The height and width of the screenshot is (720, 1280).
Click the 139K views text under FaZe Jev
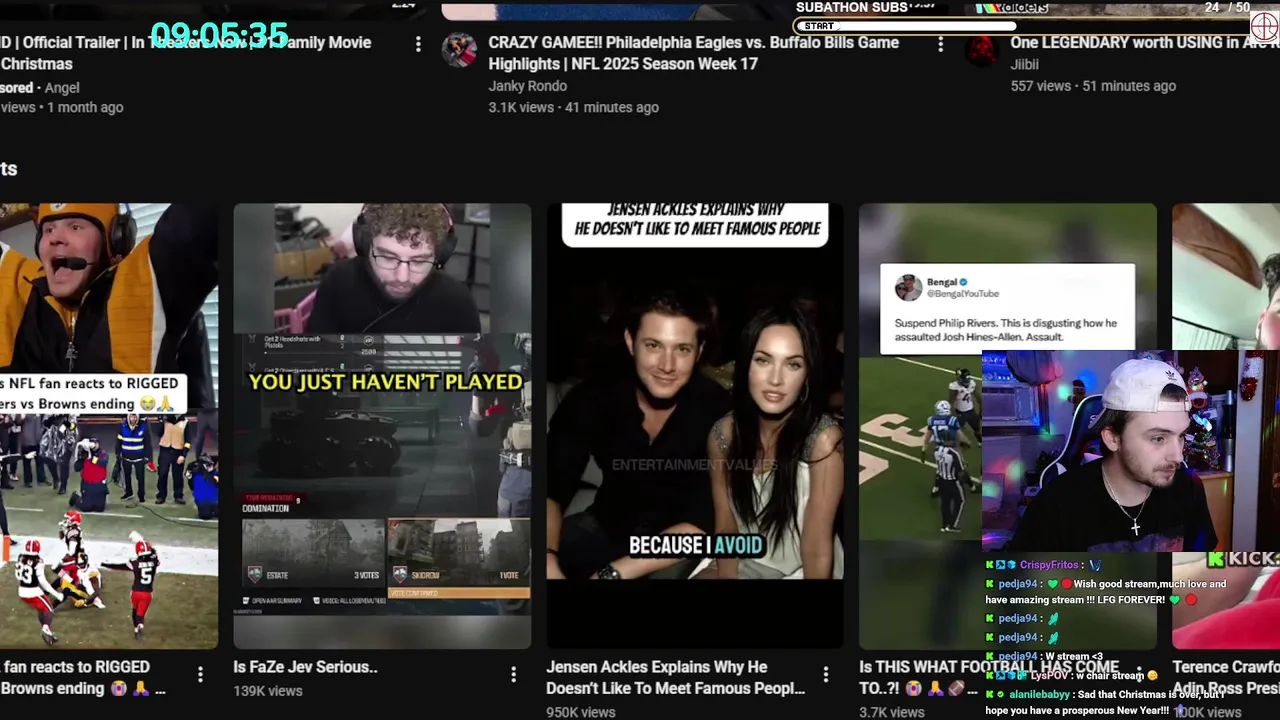(268, 690)
